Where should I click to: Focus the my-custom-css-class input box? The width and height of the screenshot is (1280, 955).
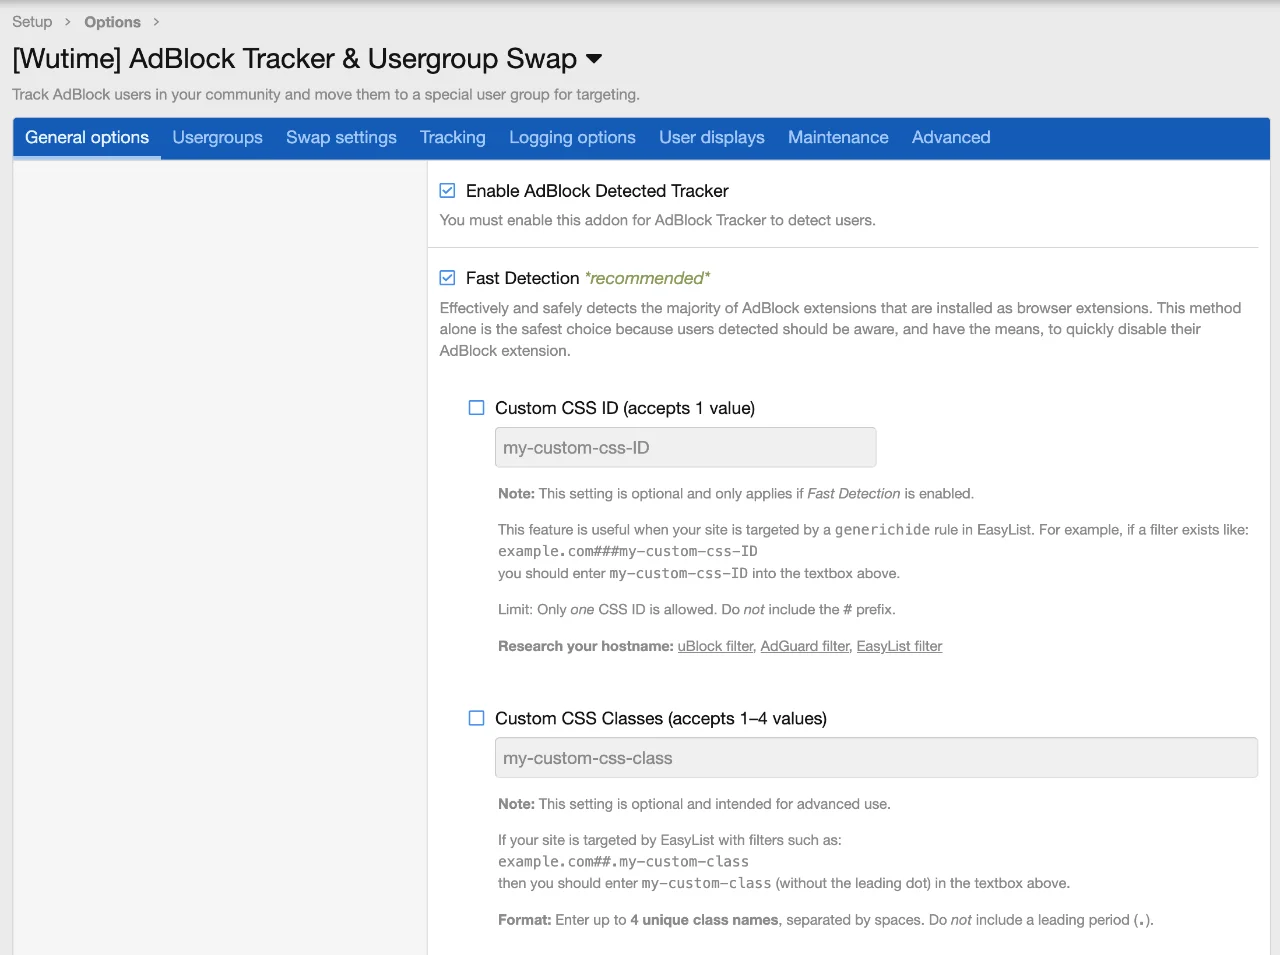pyautogui.click(x=875, y=758)
